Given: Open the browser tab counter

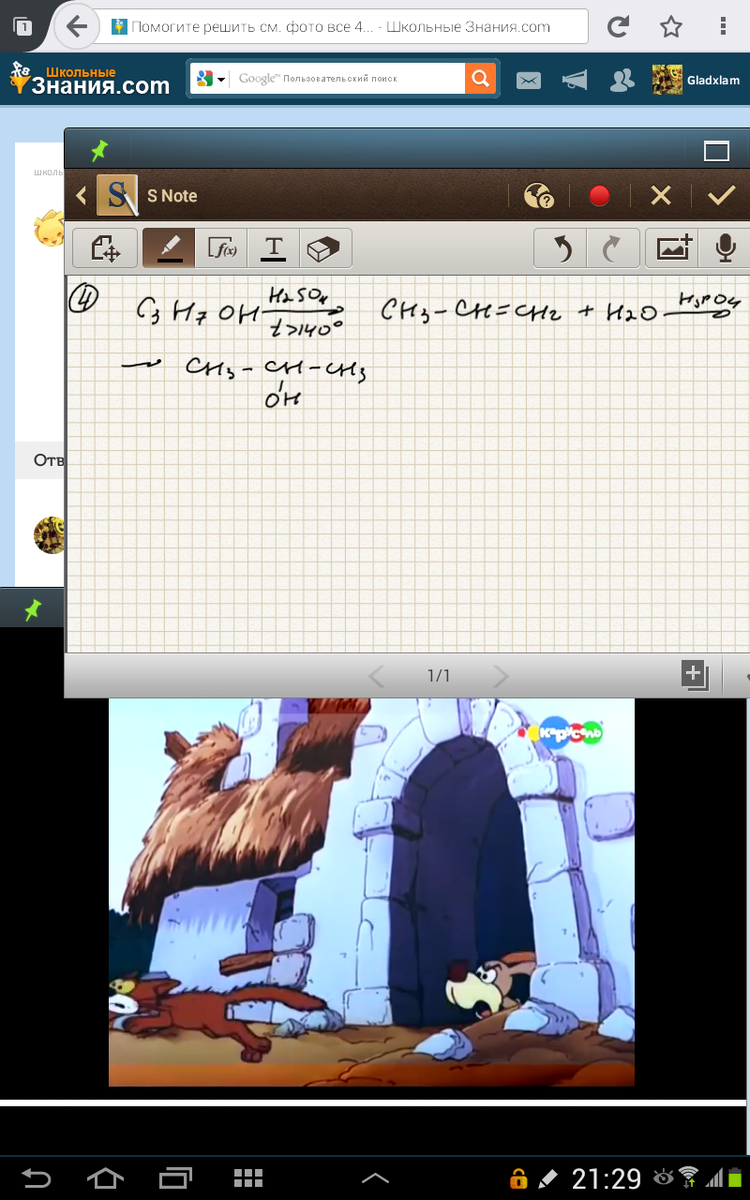Looking at the screenshot, I should (x=23, y=27).
